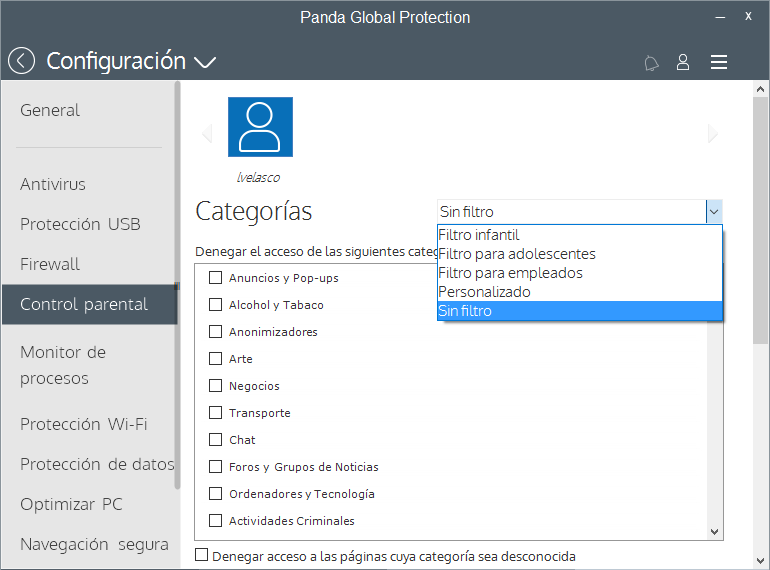This screenshot has height=570, width=770.
Task: Check the Arte category box
Action: pyautogui.click(x=216, y=359)
